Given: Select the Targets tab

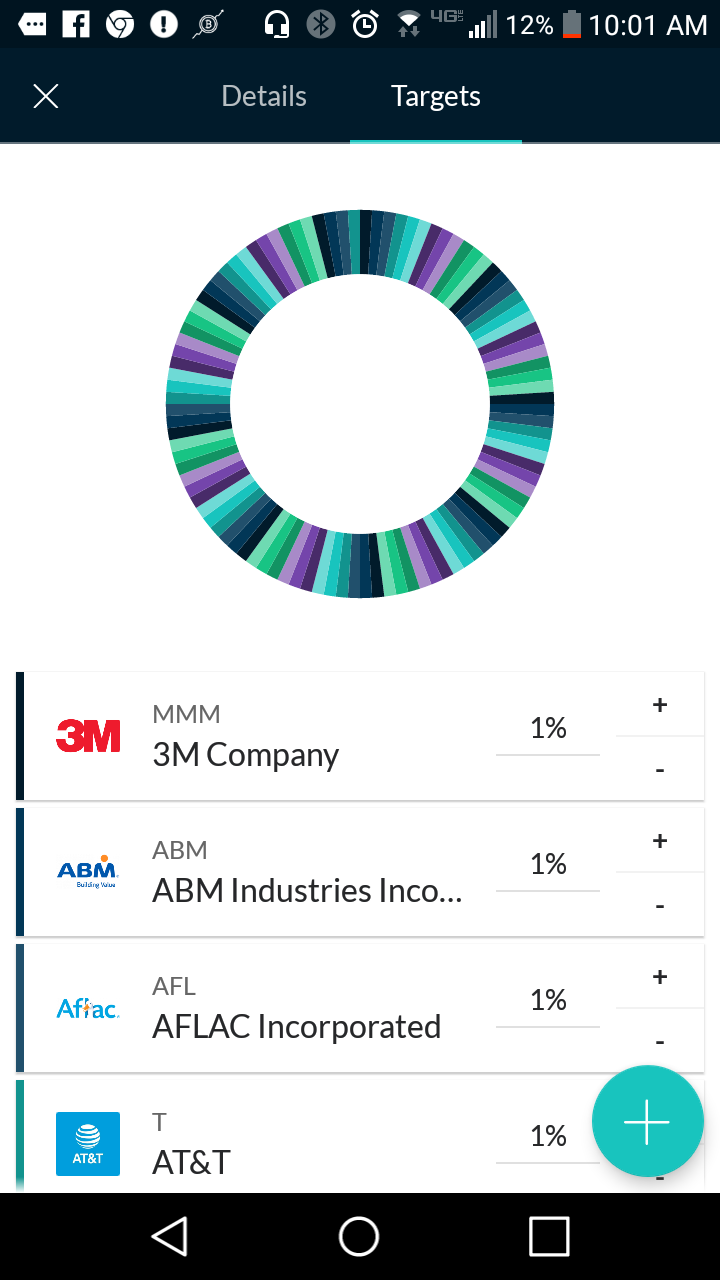Looking at the screenshot, I should [436, 96].
